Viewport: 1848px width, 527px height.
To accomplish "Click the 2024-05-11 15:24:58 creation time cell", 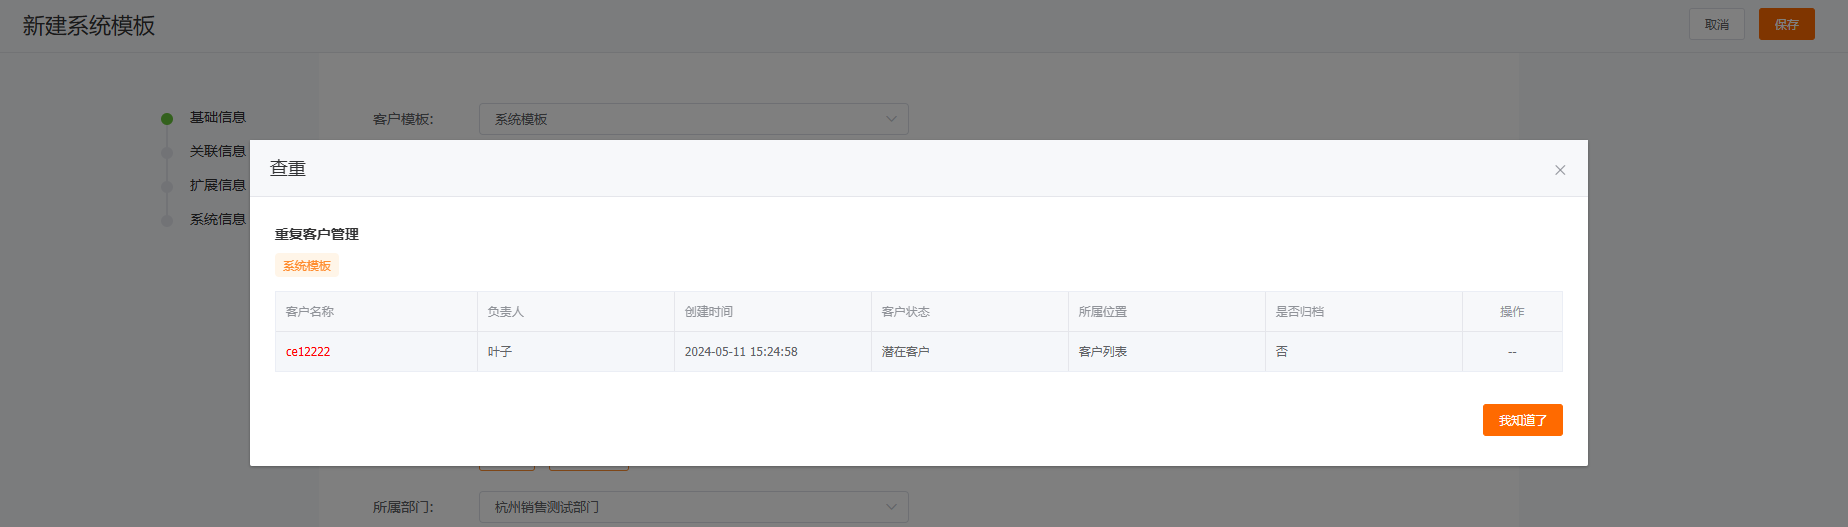I will (x=773, y=352).
